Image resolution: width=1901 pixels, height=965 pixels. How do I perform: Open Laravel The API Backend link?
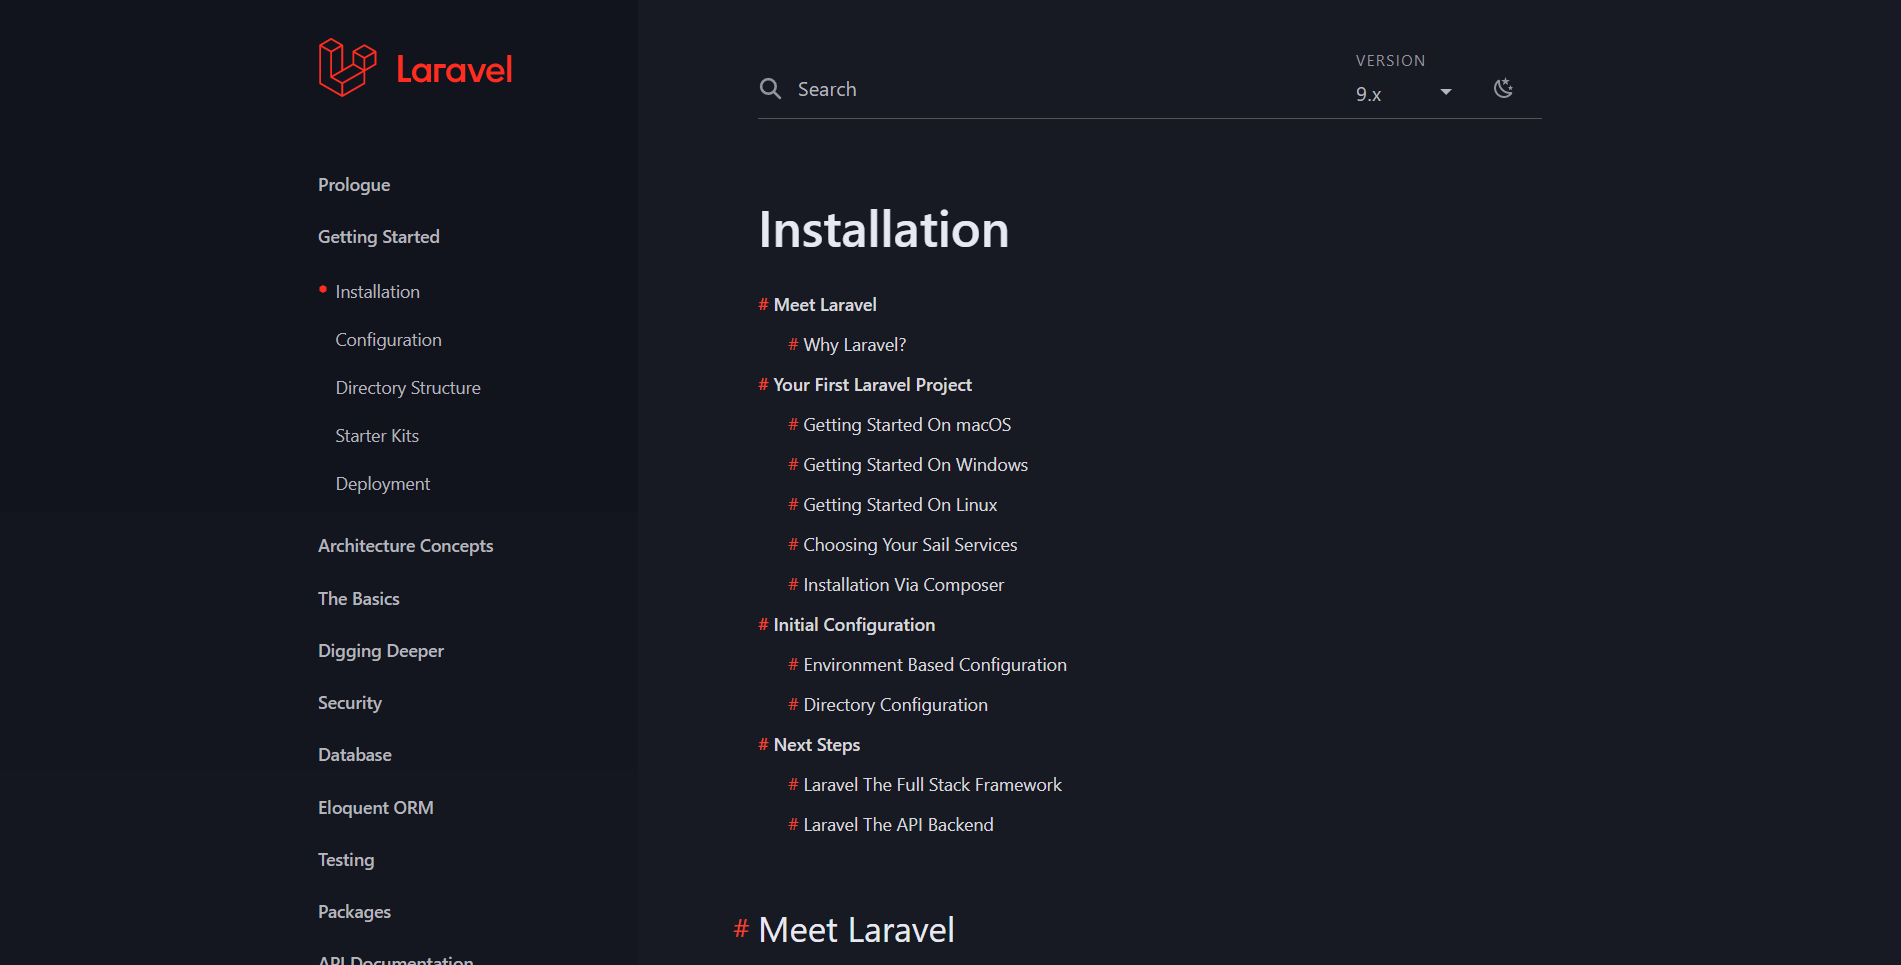(x=899, y=825)
